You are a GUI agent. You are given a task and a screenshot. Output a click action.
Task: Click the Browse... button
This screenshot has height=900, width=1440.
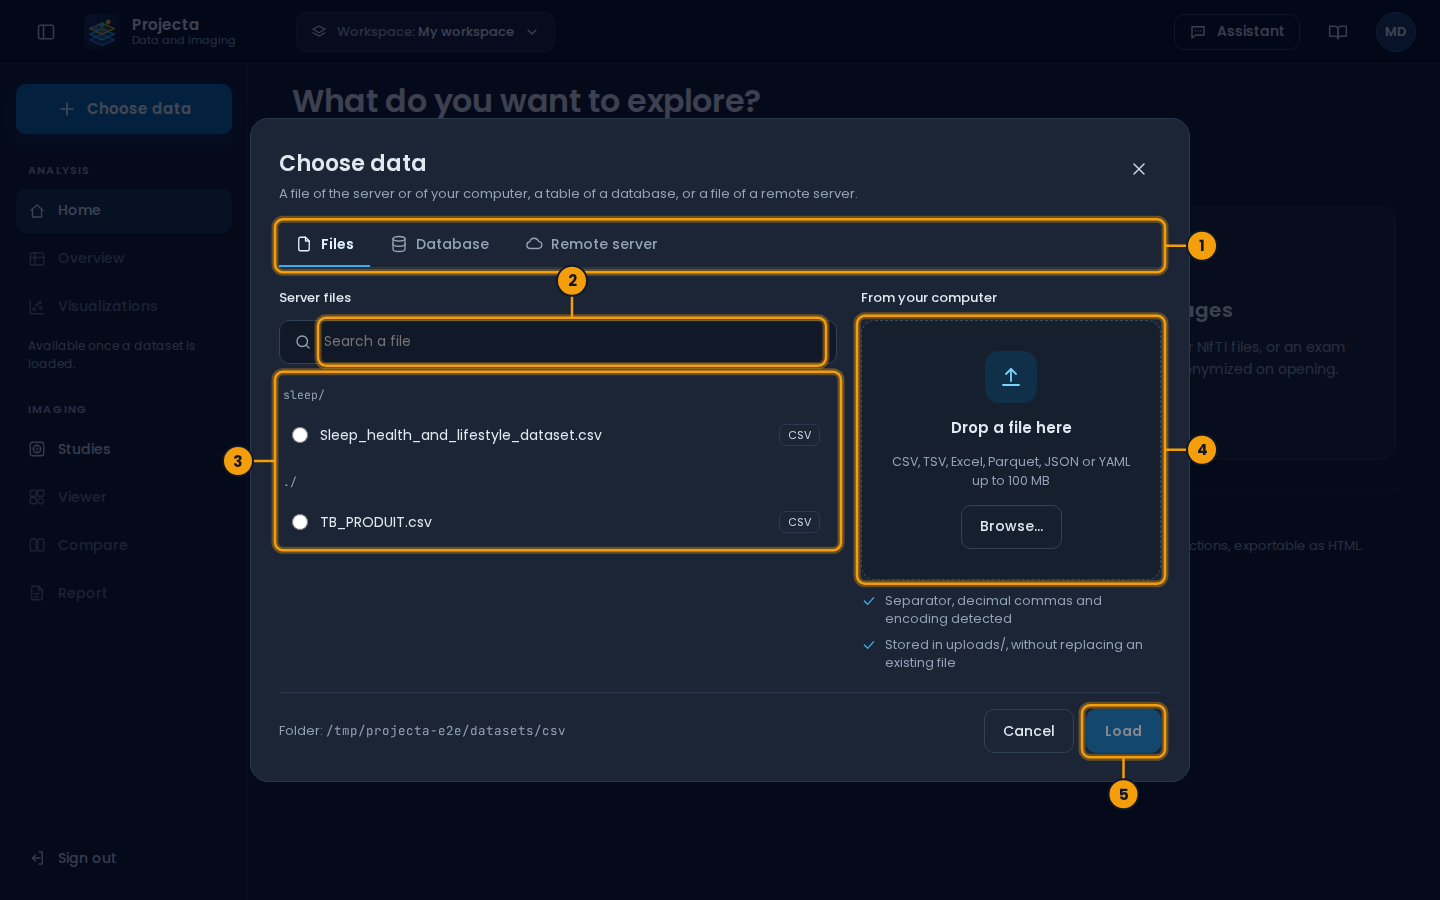(1011, 527)
